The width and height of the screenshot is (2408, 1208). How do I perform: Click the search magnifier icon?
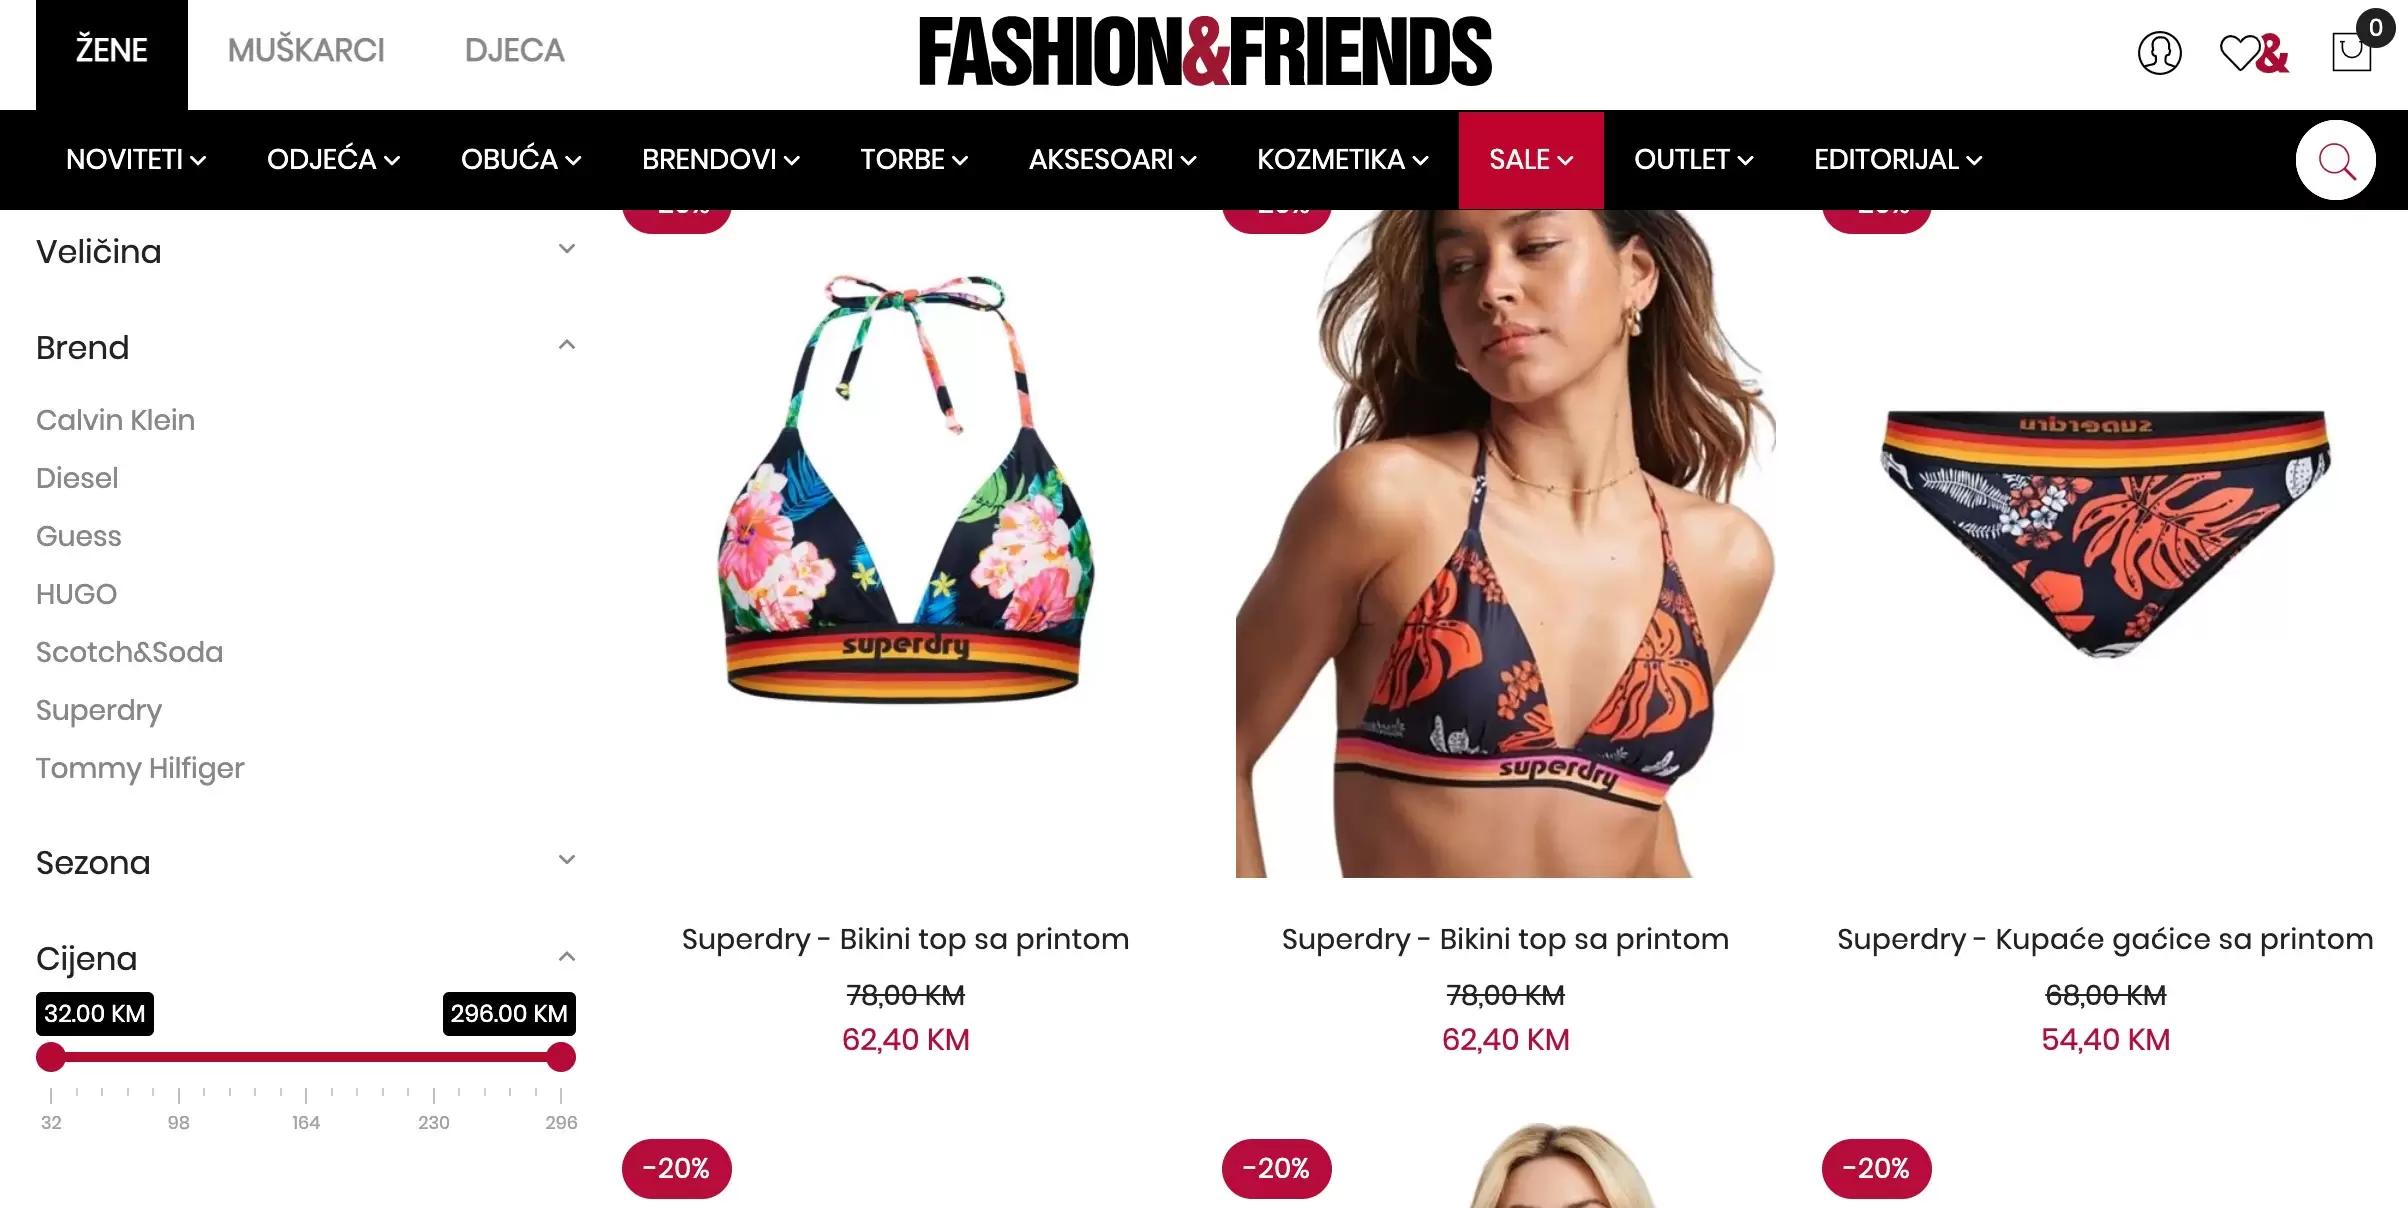pos(2336,160)
